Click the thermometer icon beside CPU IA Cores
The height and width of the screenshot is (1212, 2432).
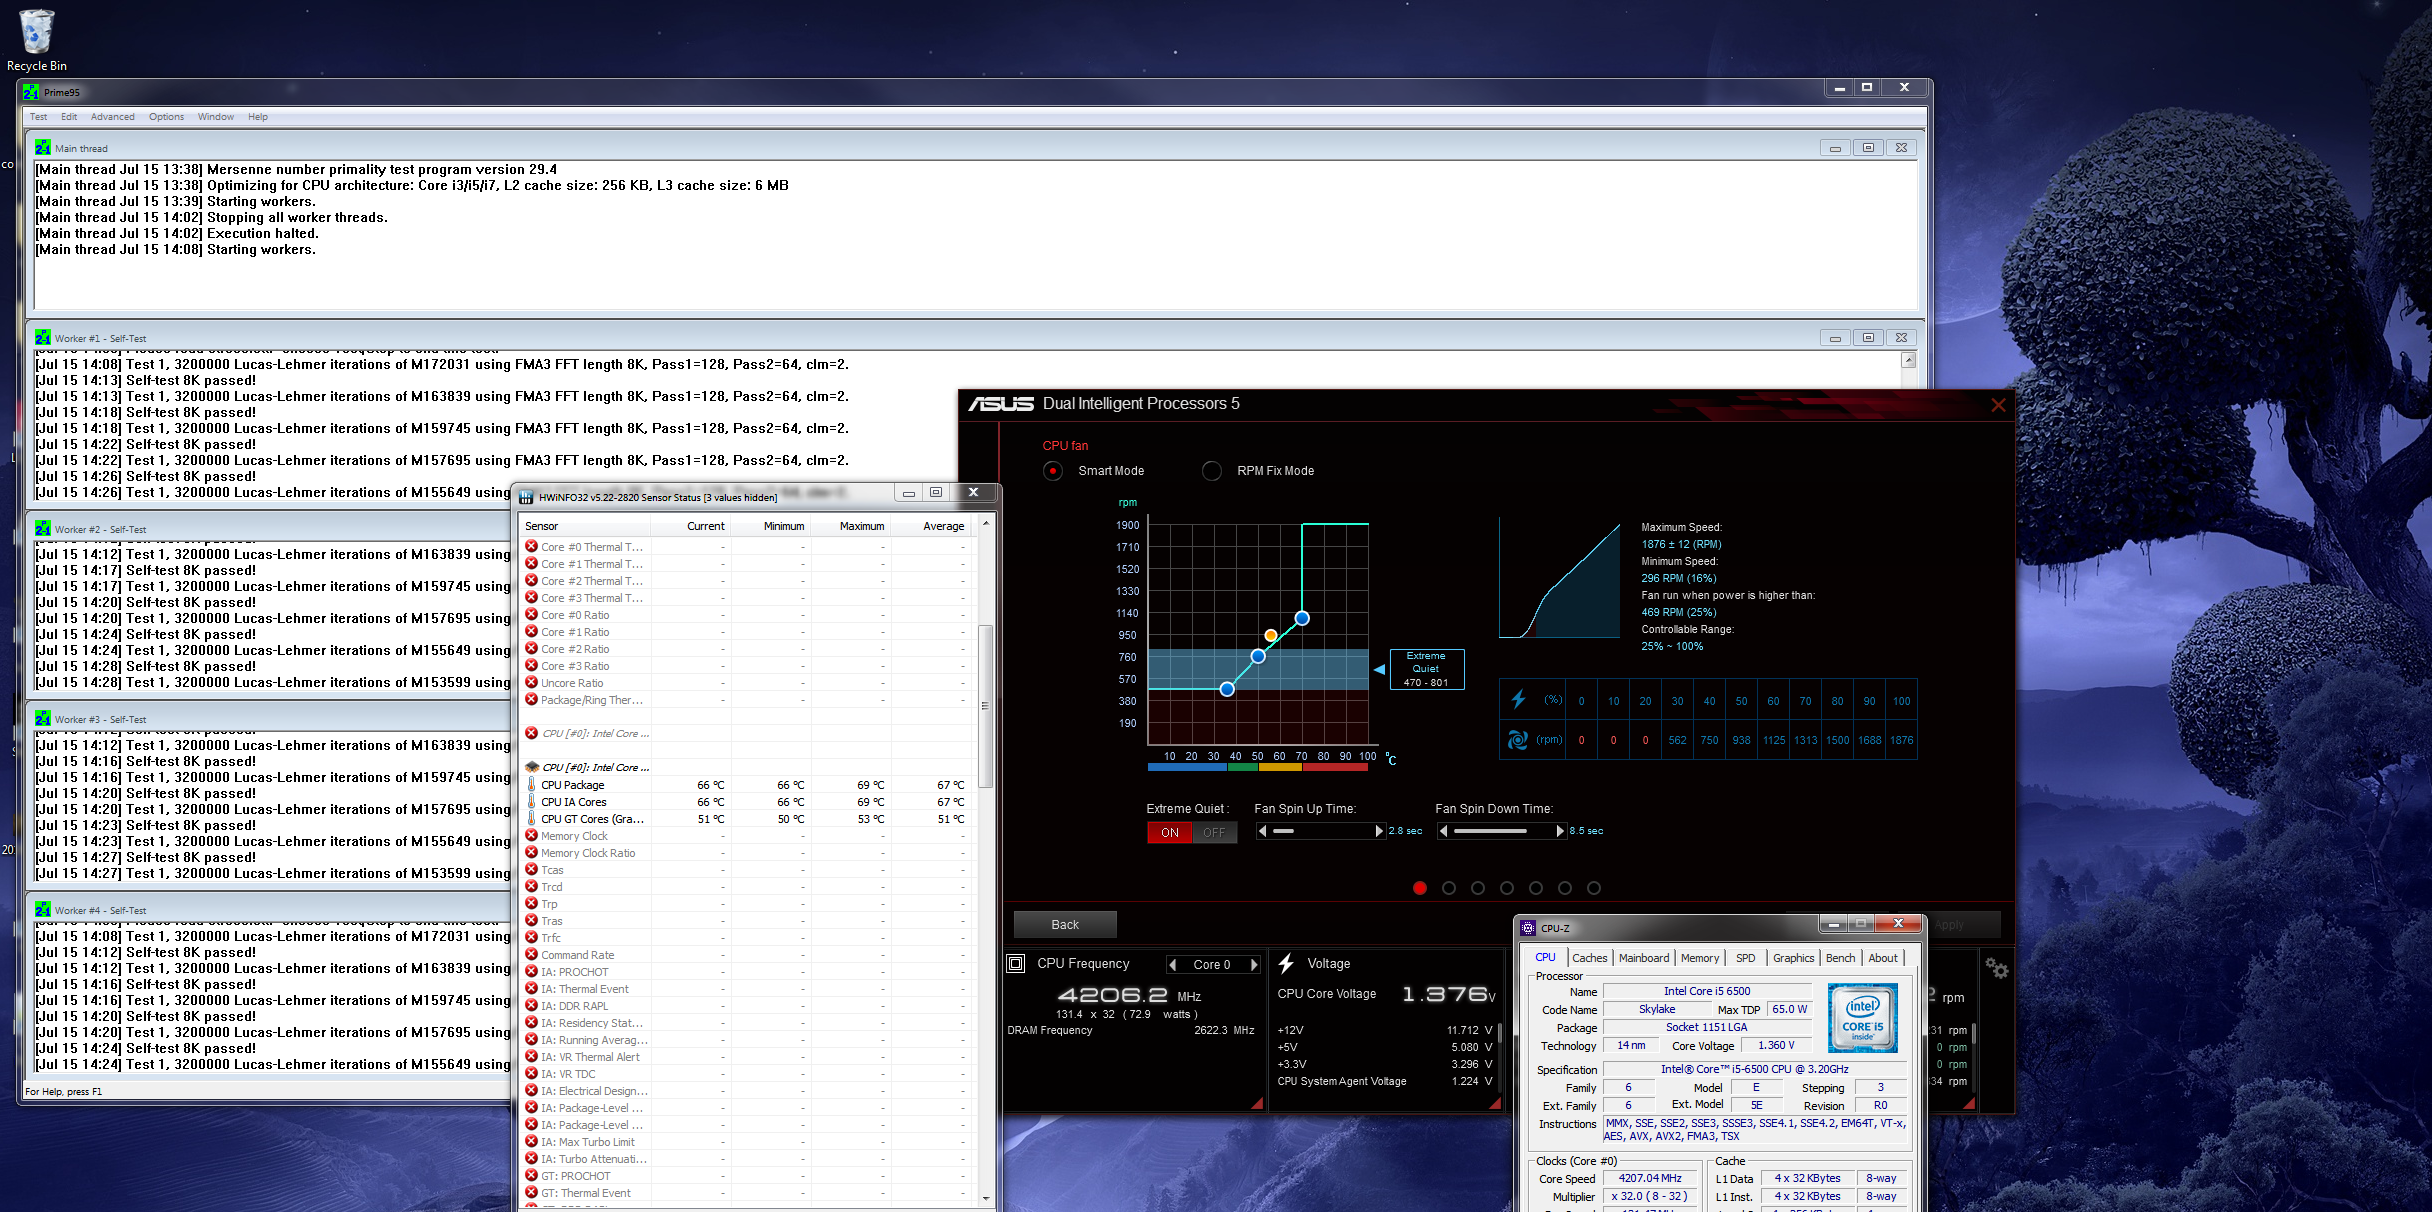click(x=531, y=801)
